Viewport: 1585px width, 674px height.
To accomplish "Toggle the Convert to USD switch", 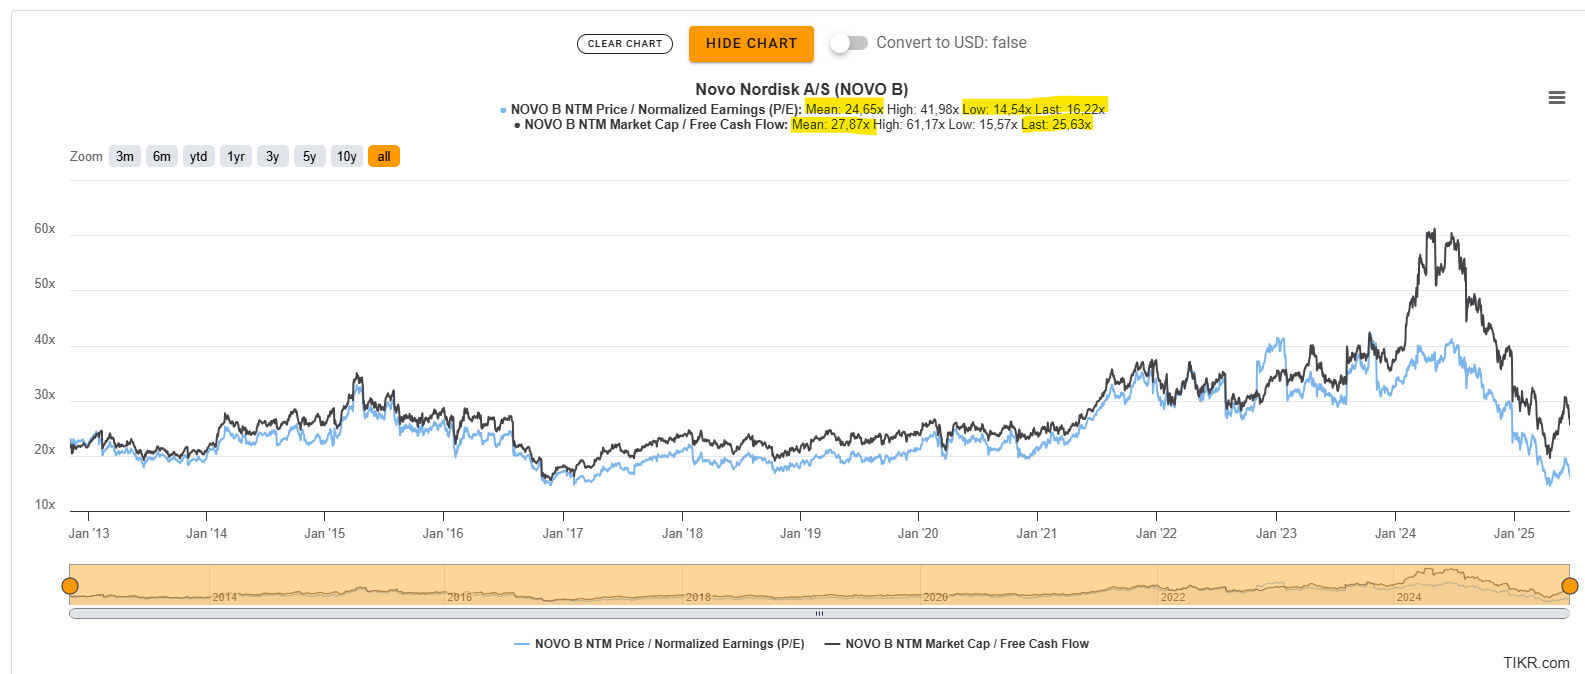I will pos(848,43).
